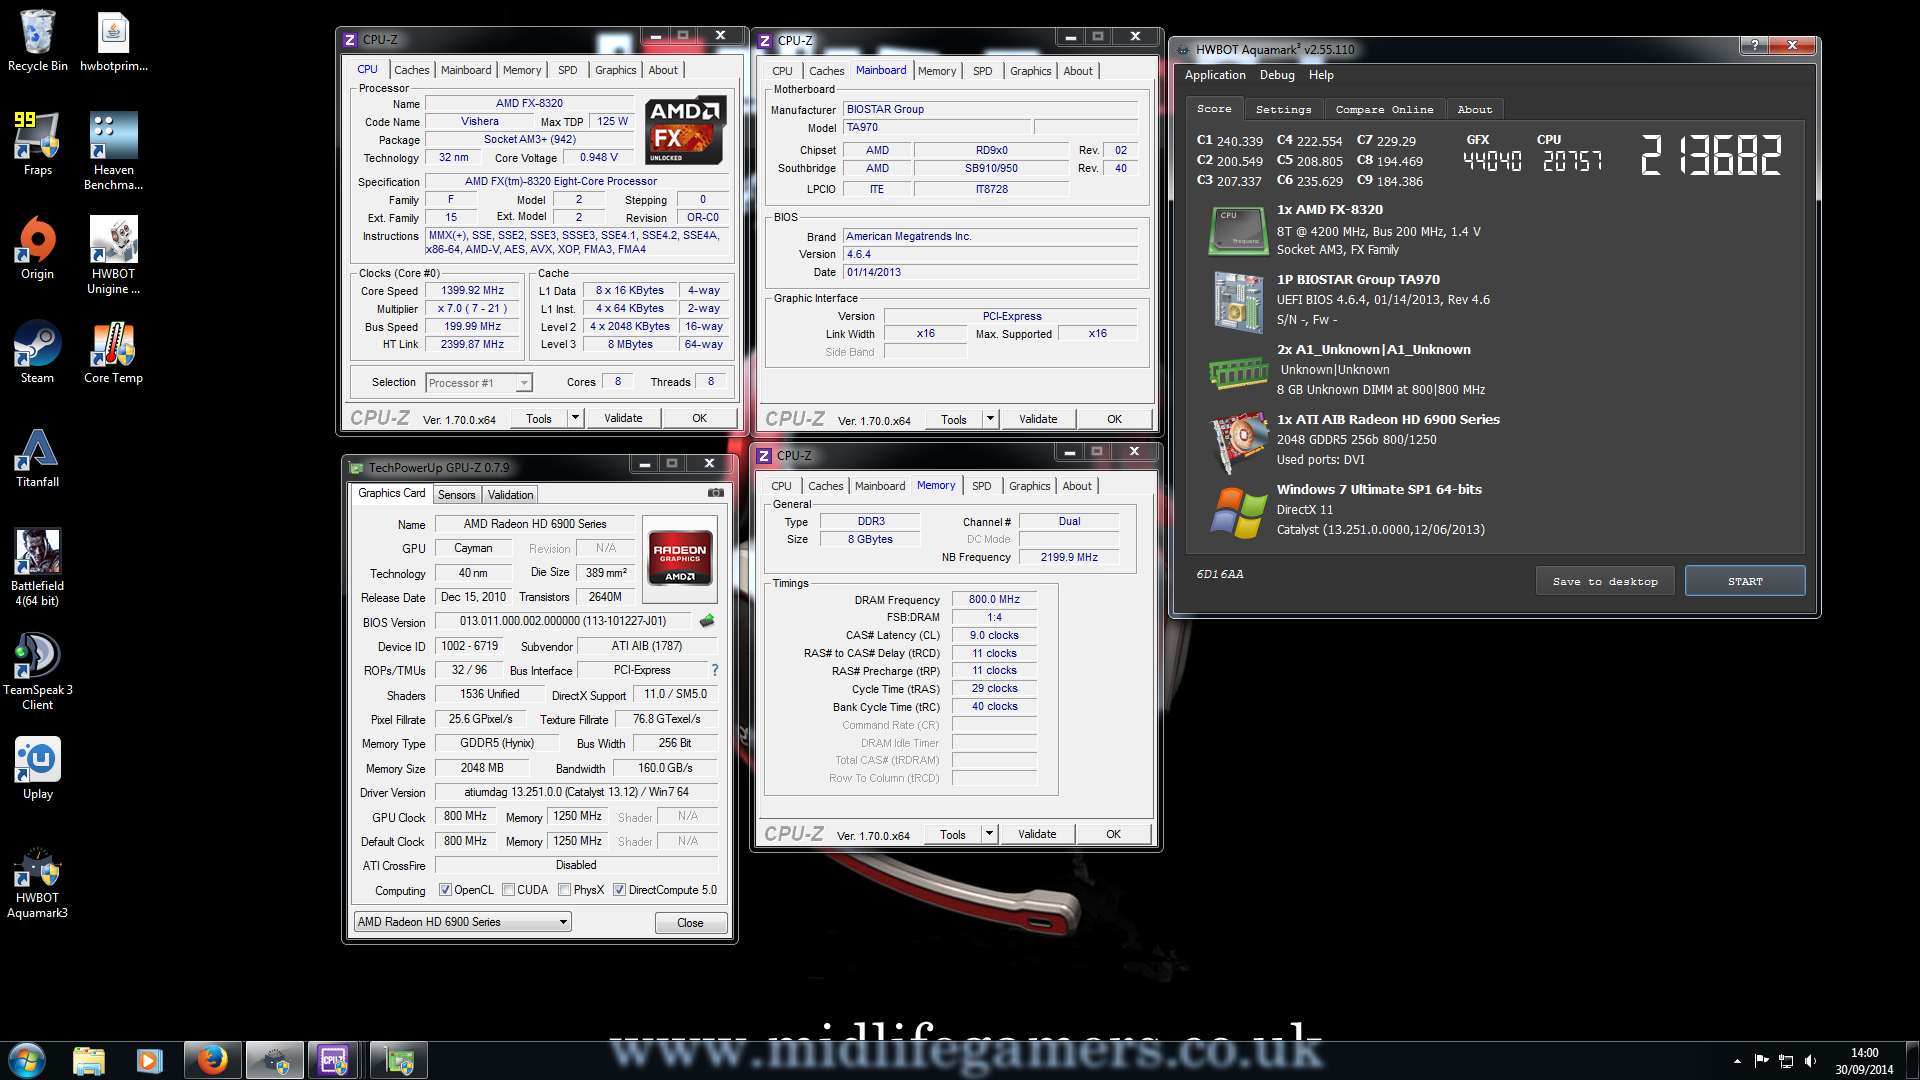The height and width of the screenshot is (1080, 1920).
Task: Click Tools button in CPU-Z Memory window
Action: click(x=953, y=834)
